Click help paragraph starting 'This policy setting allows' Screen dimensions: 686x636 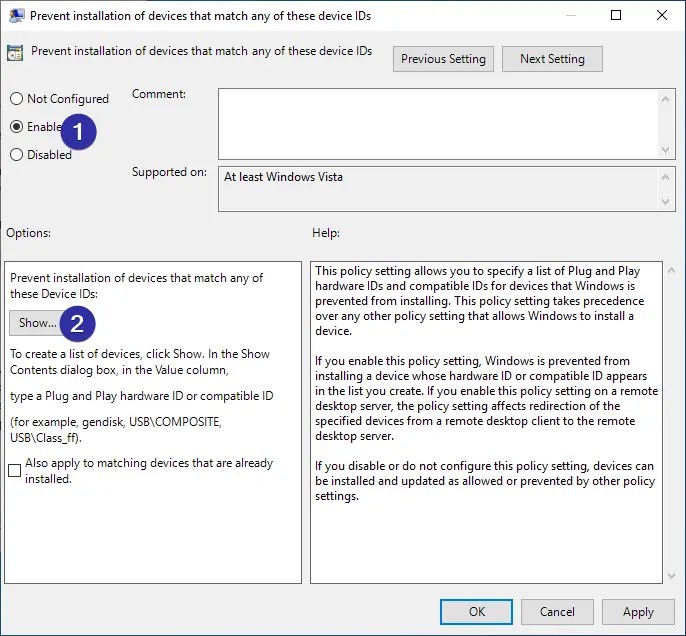click(480, 301)
